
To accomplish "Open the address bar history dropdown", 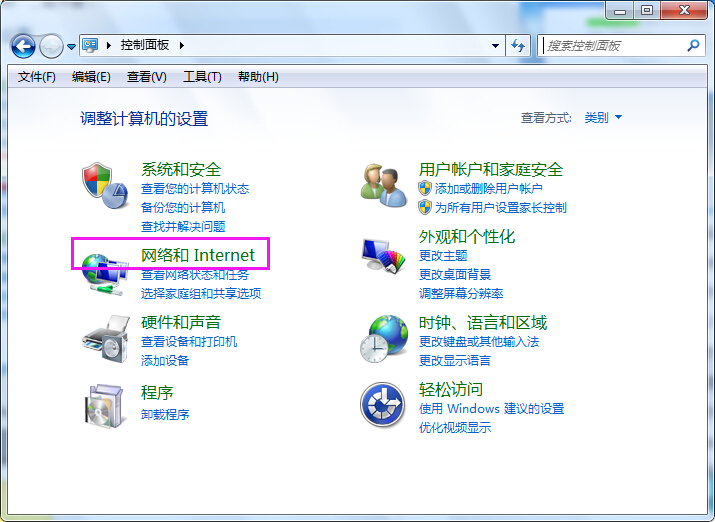I will (x=495, y=46).
